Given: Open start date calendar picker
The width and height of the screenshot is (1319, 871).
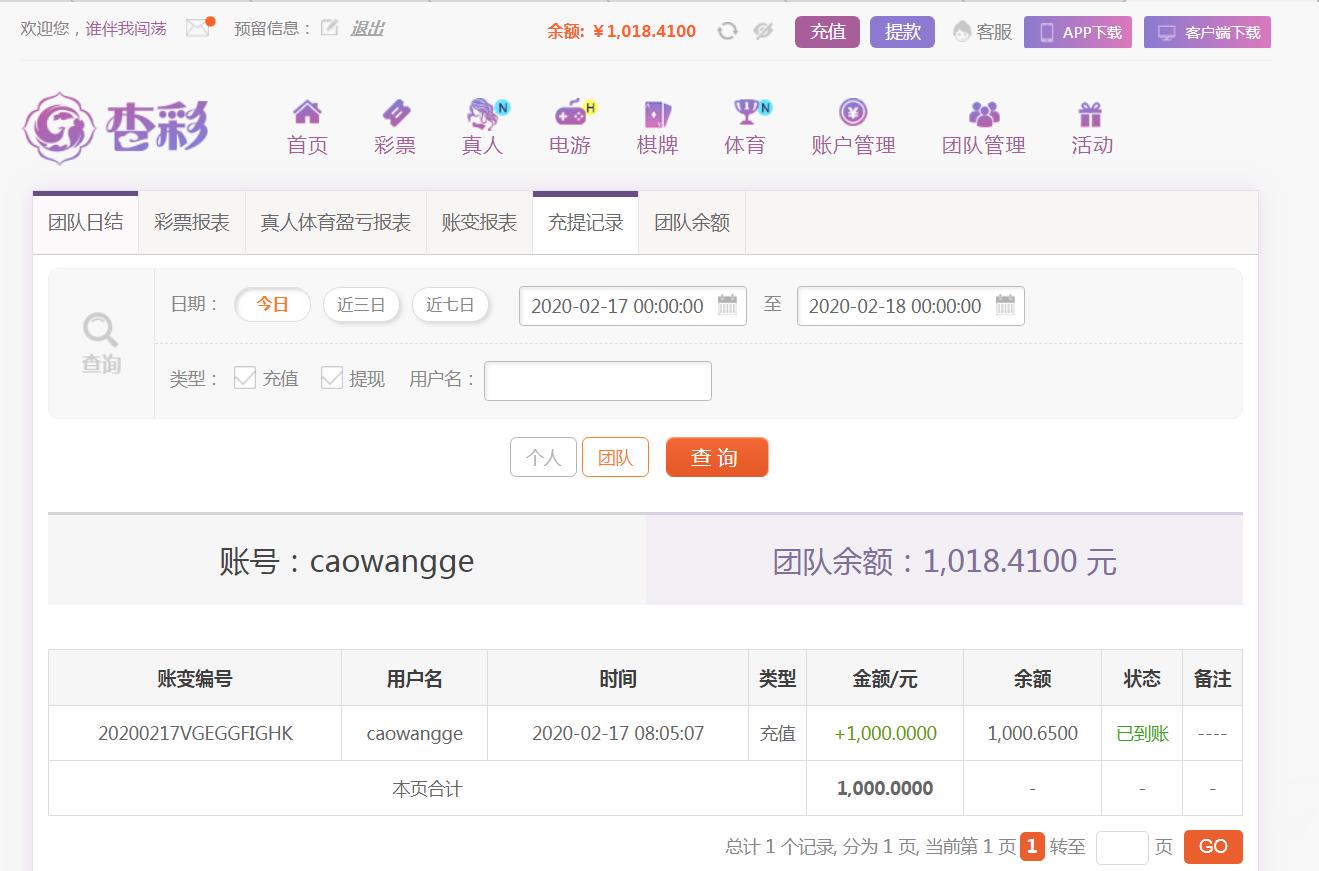Looking at the screenshot, I should point(728,305).
